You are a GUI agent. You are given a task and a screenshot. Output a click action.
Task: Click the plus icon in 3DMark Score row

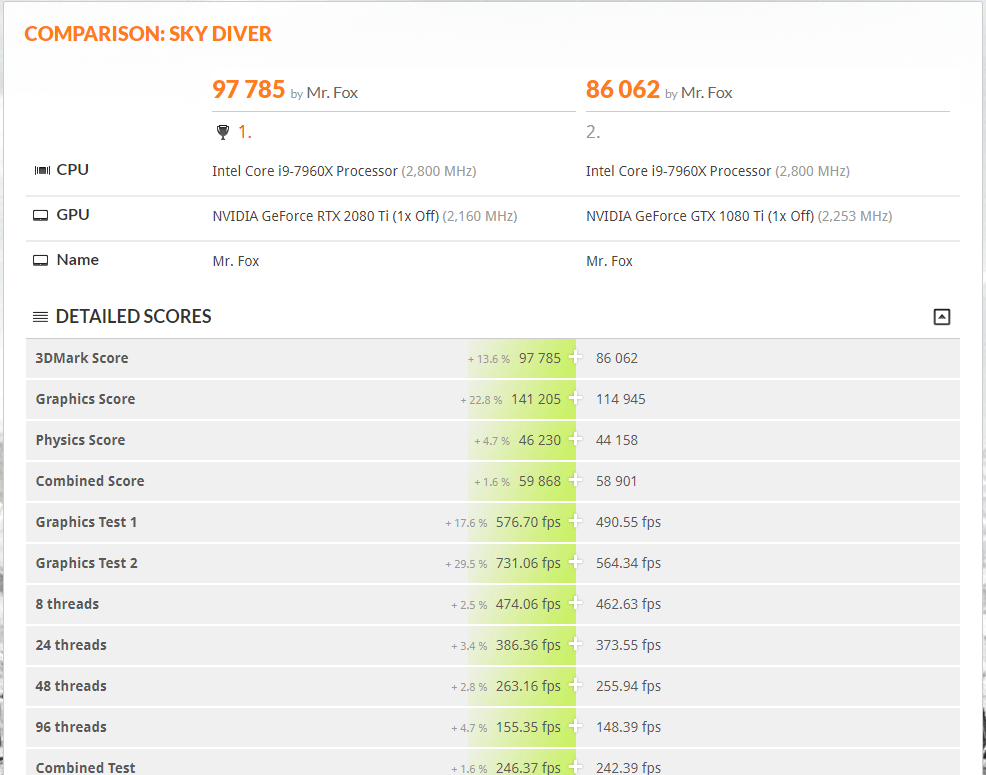[575, 357]
